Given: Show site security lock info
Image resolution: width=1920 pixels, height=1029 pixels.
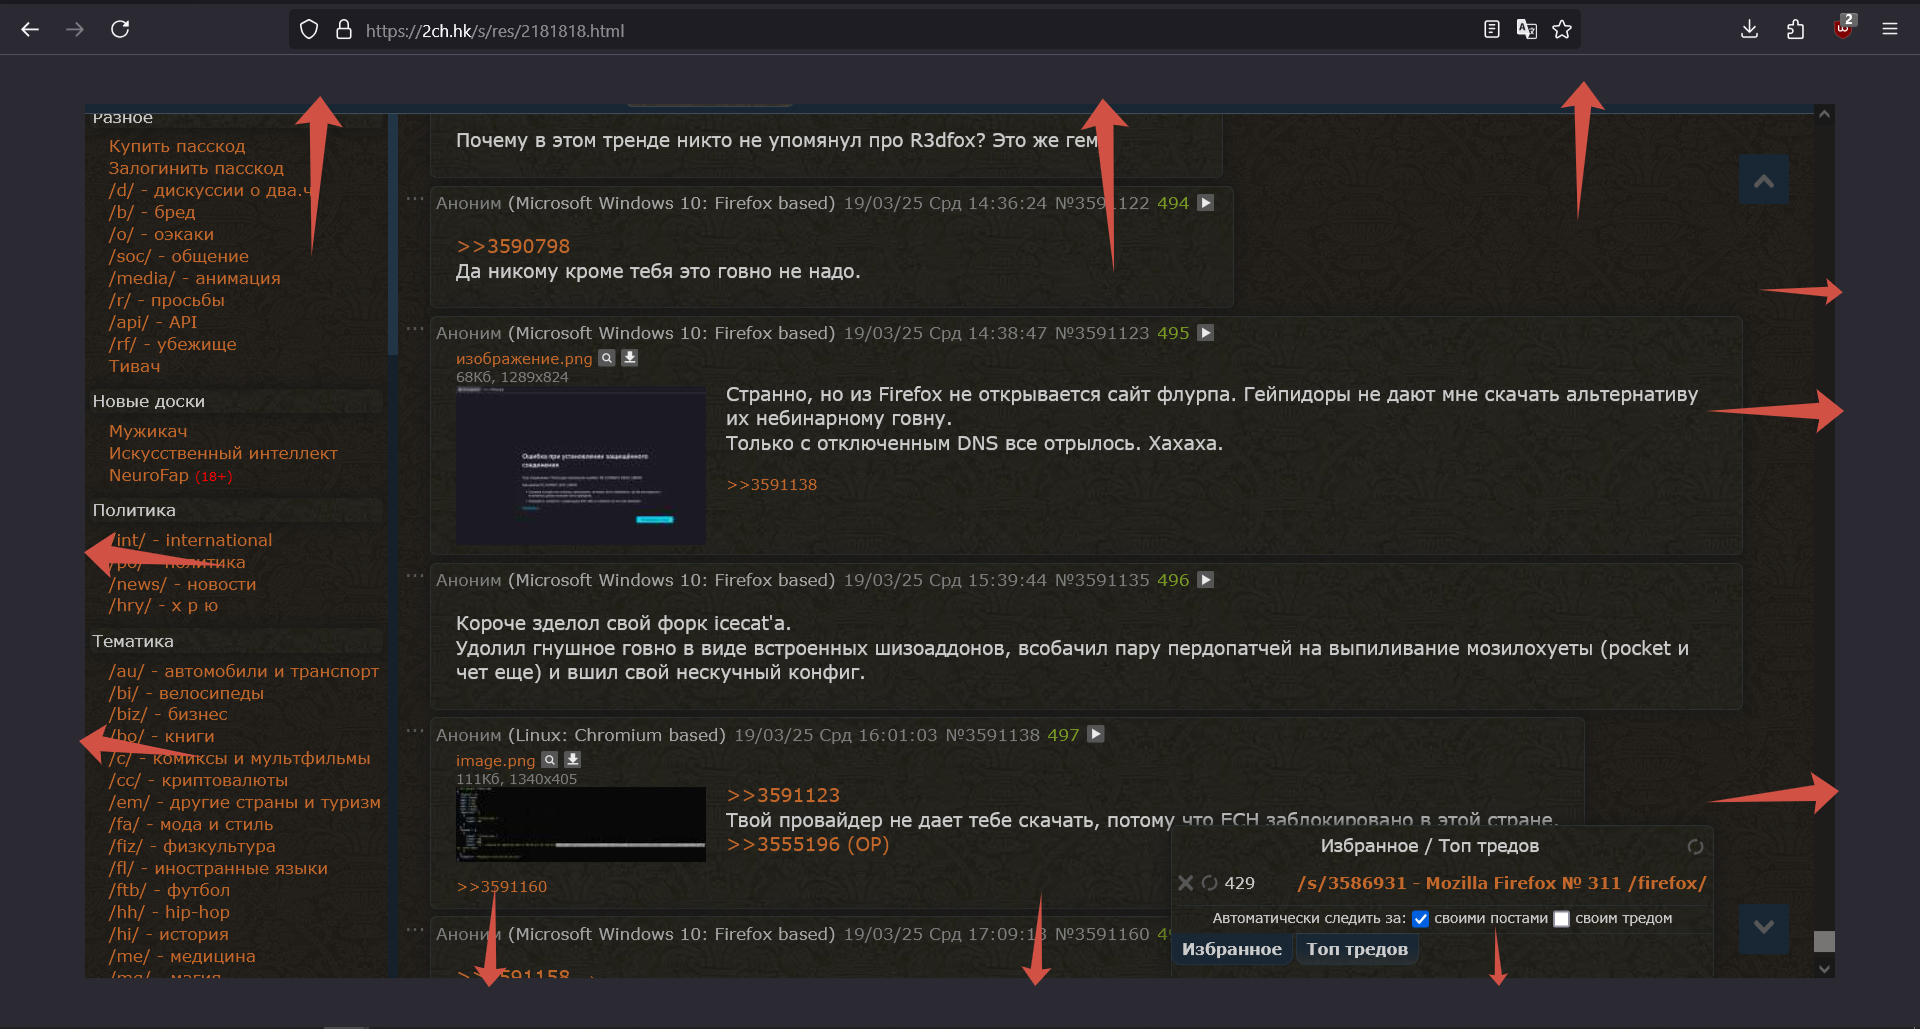Looking at the screenshot, I should tap(344, 30).
